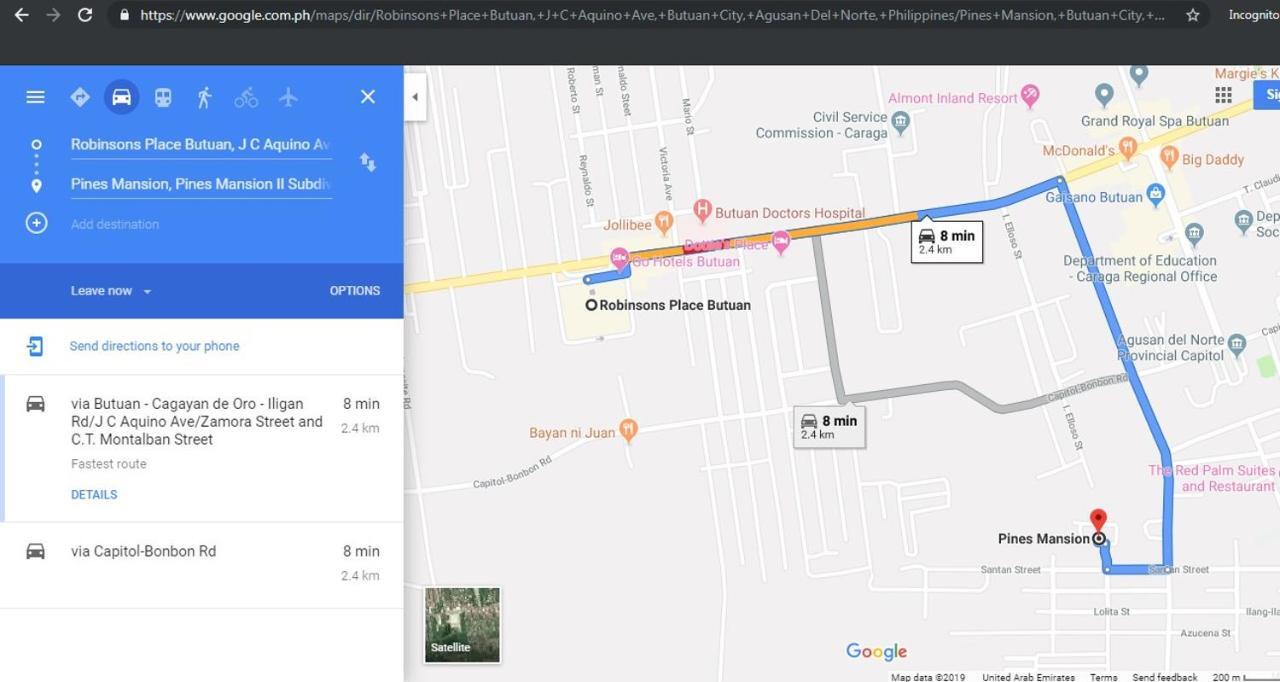Select driving travel mode car icon

pos(122,97)
